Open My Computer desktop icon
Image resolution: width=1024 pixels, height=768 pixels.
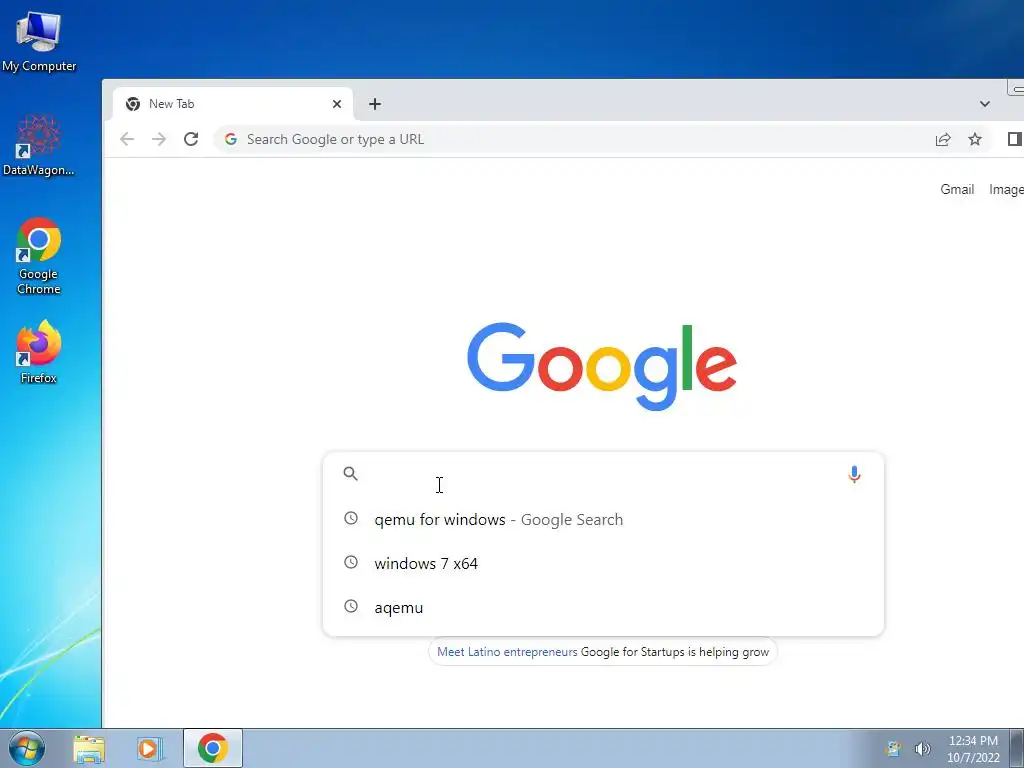click(x=39, y=42)
